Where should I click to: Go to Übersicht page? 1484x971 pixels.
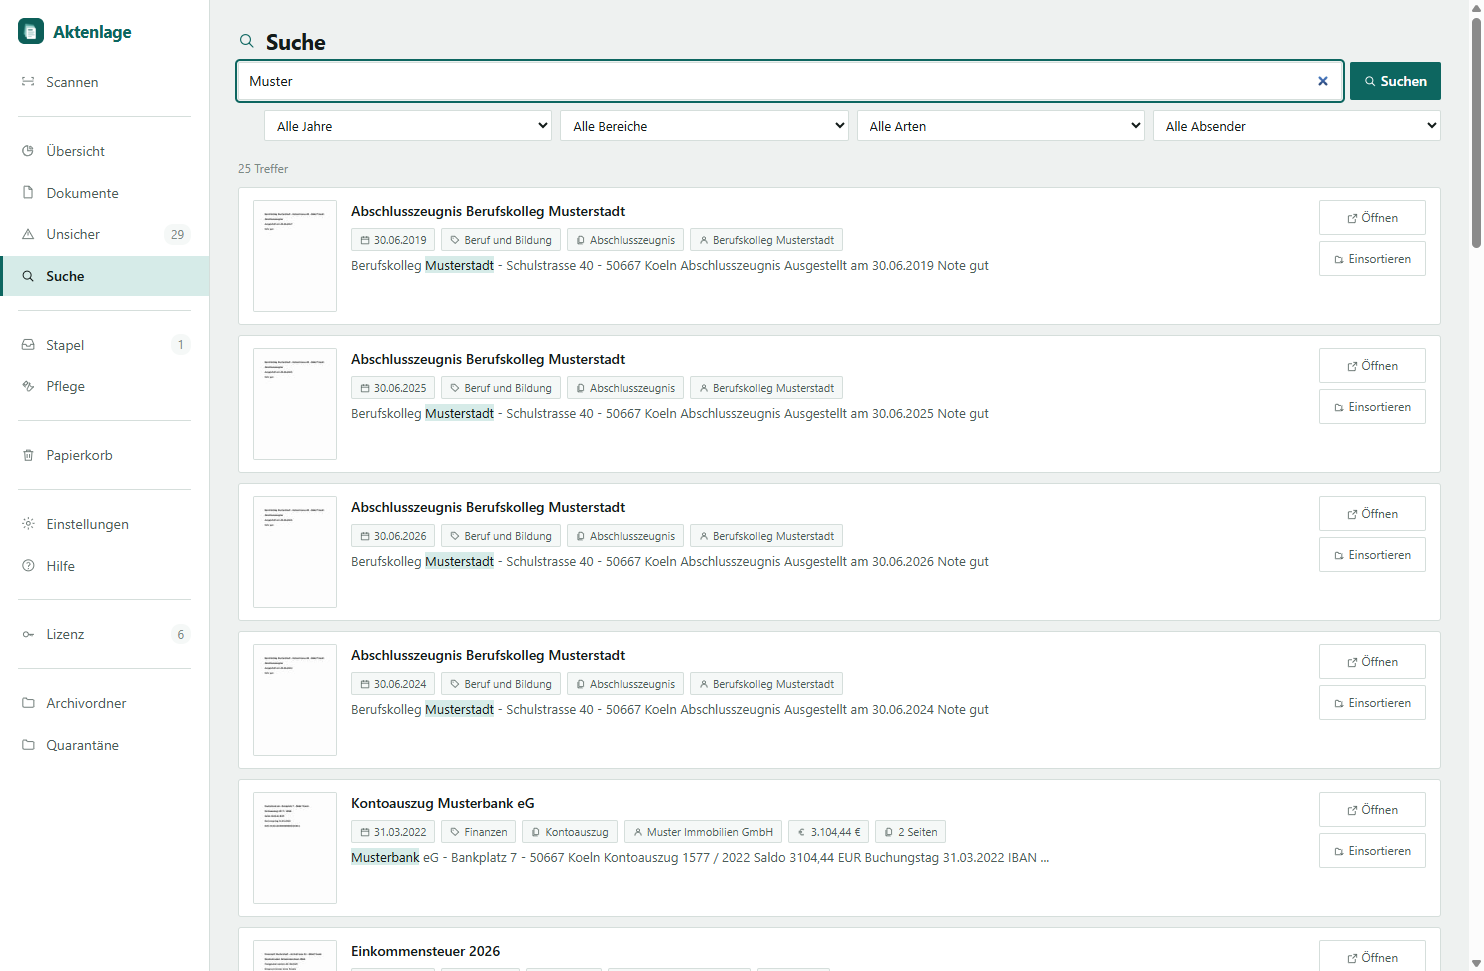104,151
